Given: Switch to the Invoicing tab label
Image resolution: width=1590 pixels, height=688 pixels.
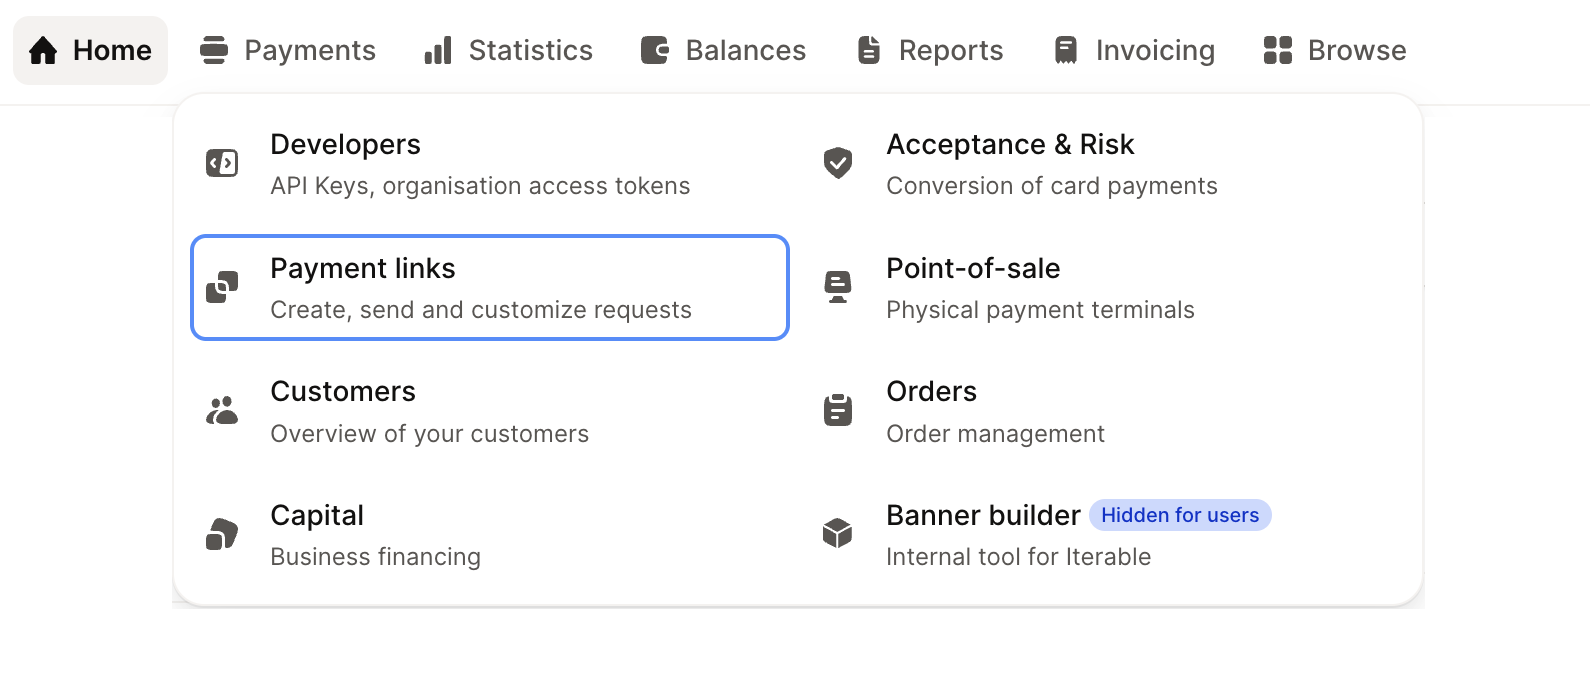Looking at the screenshot, I should tap(1155, 51).
